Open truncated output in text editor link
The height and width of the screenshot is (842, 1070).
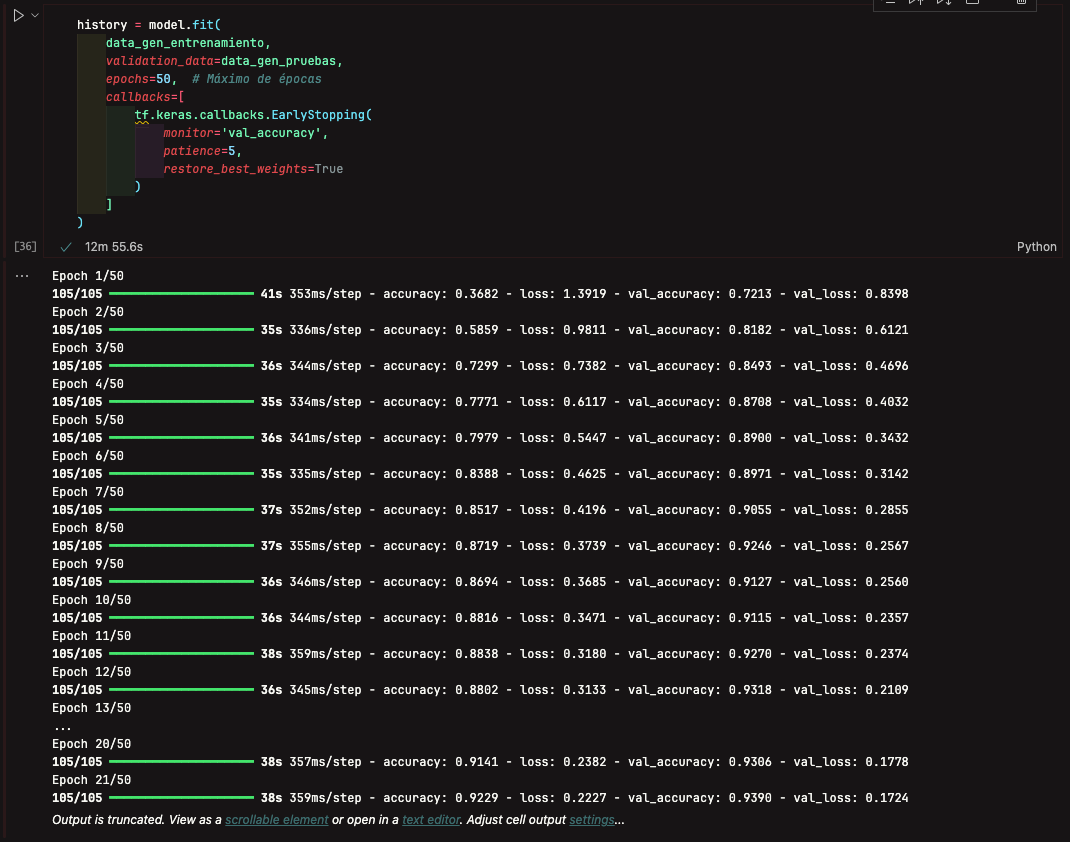[x=431, y=819]
